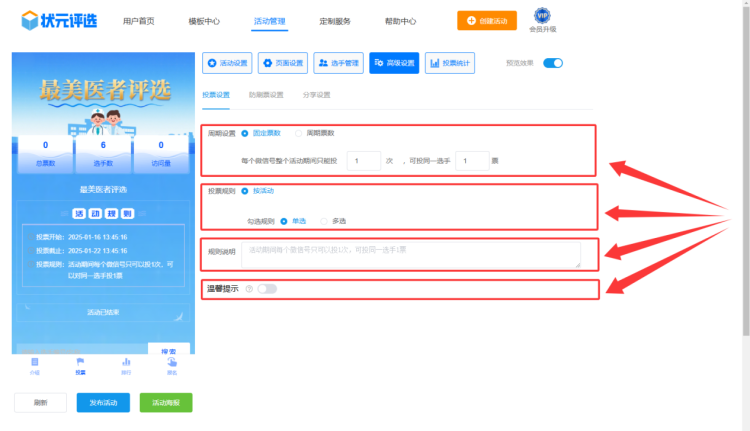This screenshot has height=431, width=750.
Task: Switch to the 分享设置 tab
Action: [316, 95]
